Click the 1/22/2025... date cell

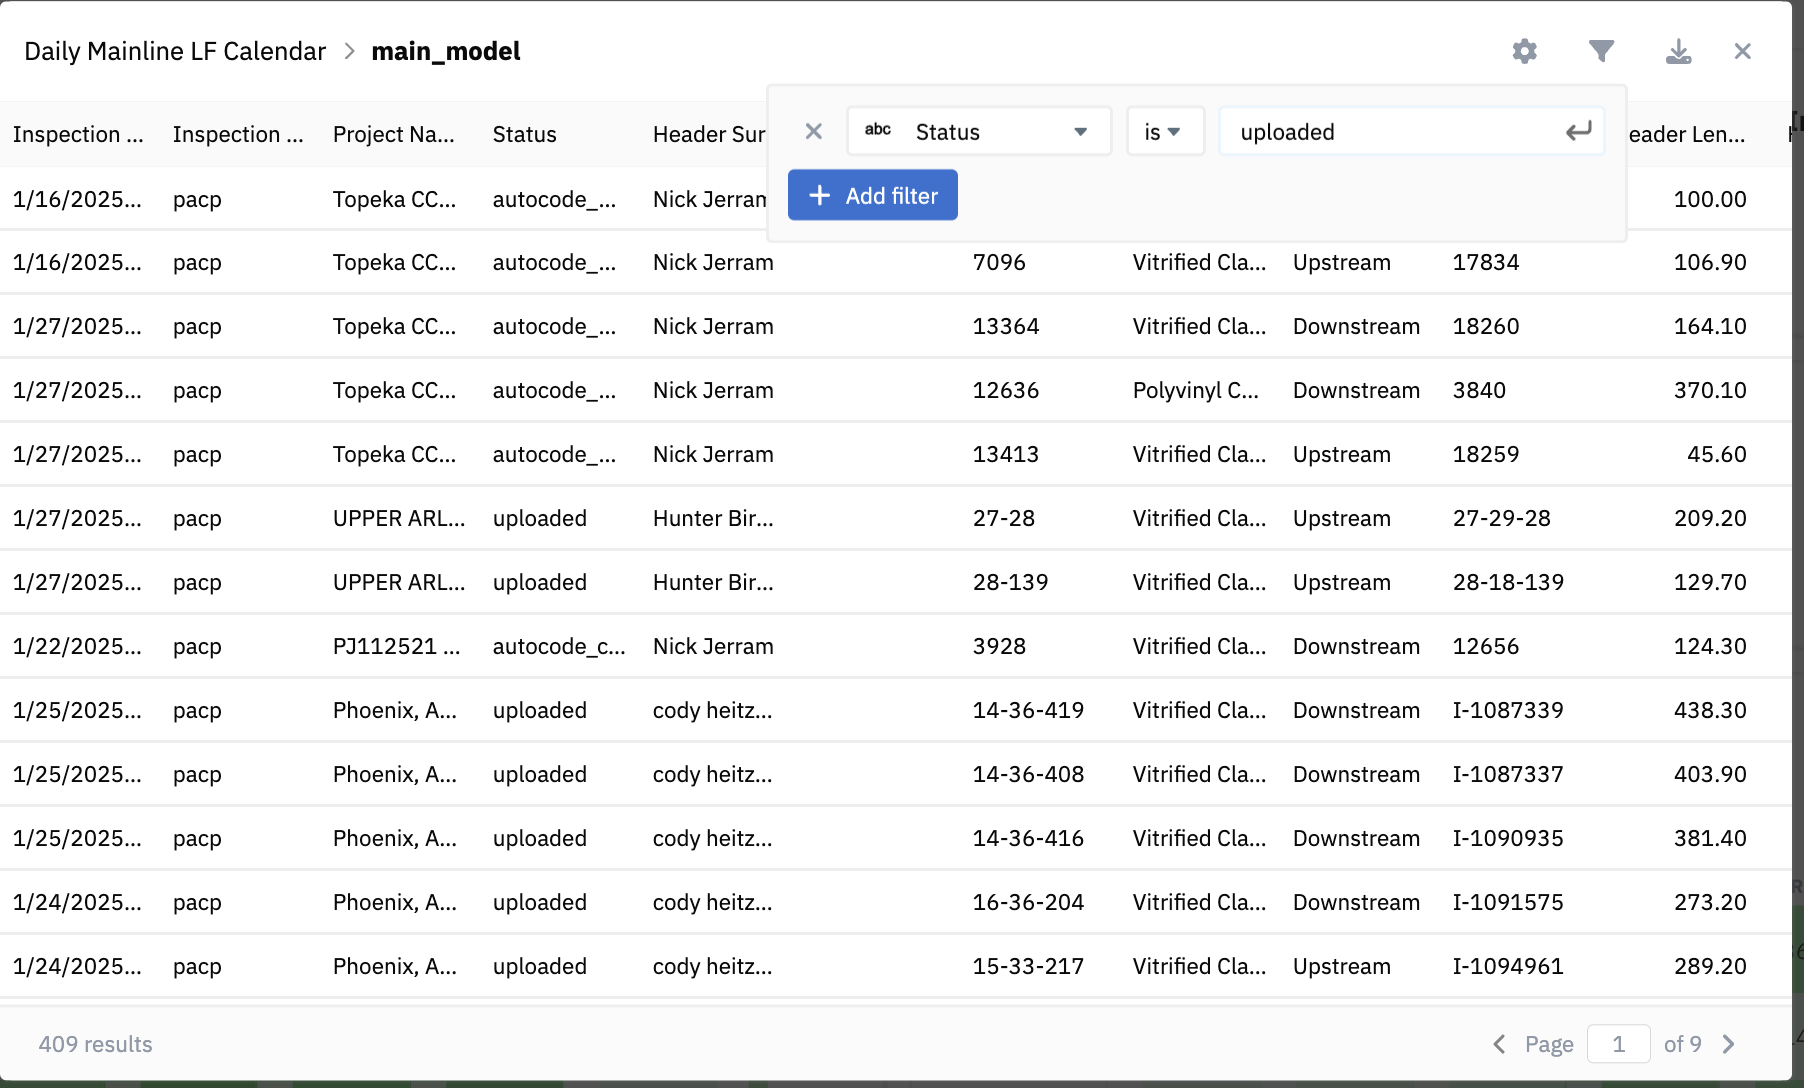[77, 646]
